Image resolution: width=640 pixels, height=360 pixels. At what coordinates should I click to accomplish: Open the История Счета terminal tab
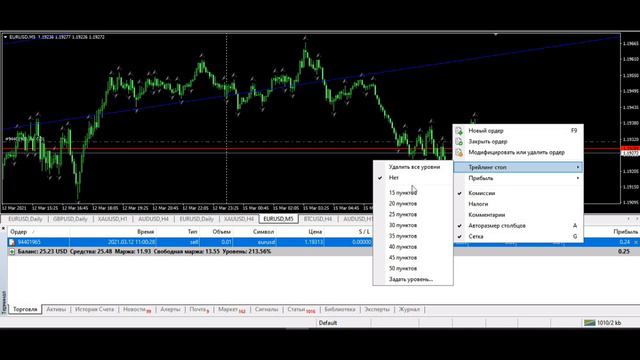tap(94, 309)
